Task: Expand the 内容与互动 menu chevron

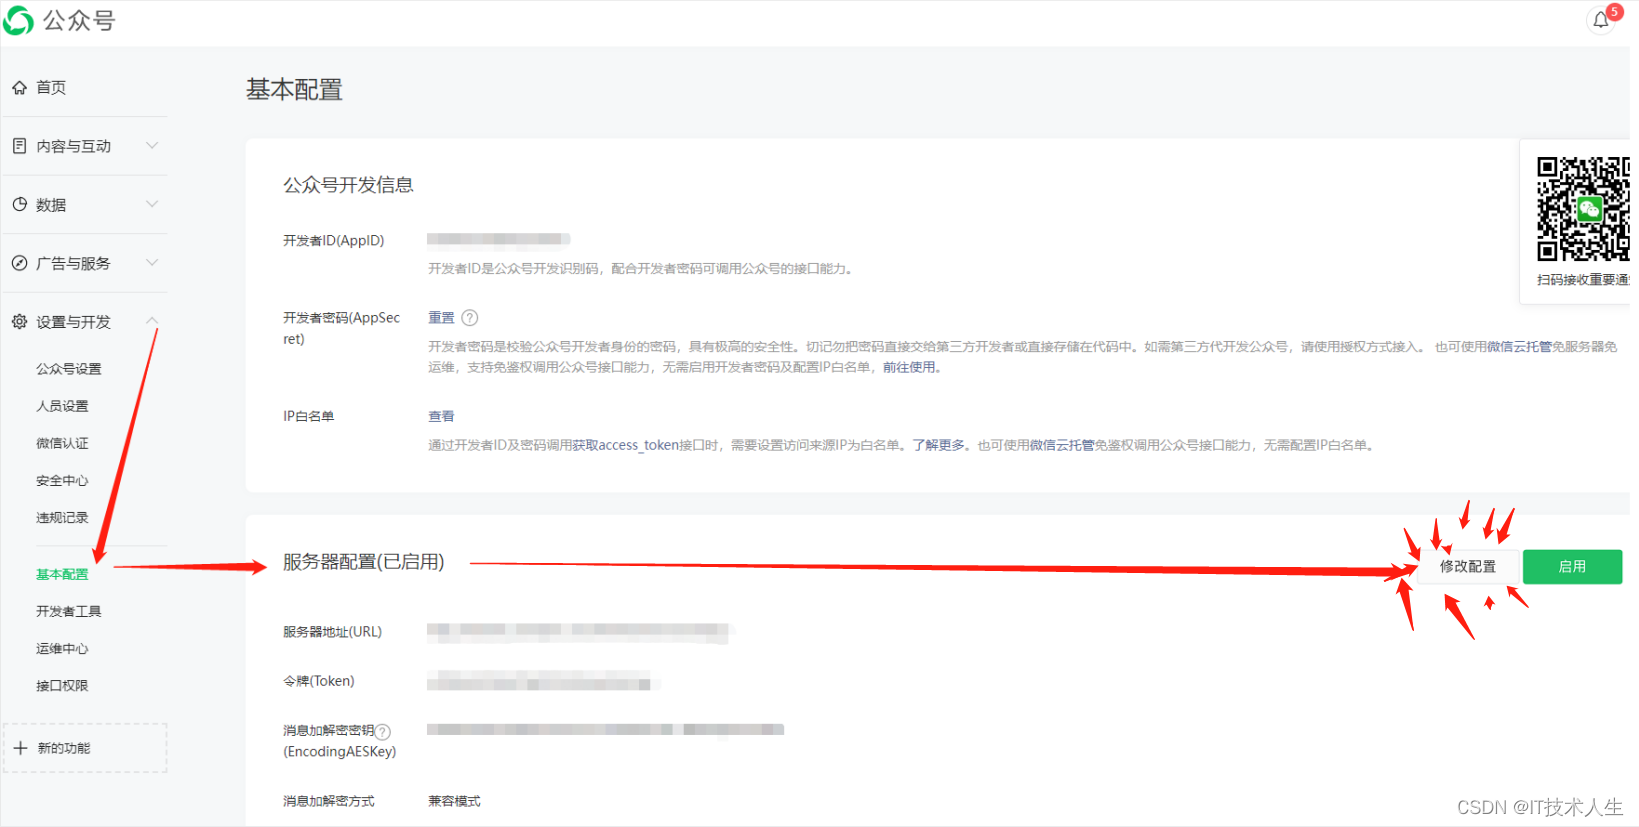Action: pyautogui.click(x=152, y=145)
